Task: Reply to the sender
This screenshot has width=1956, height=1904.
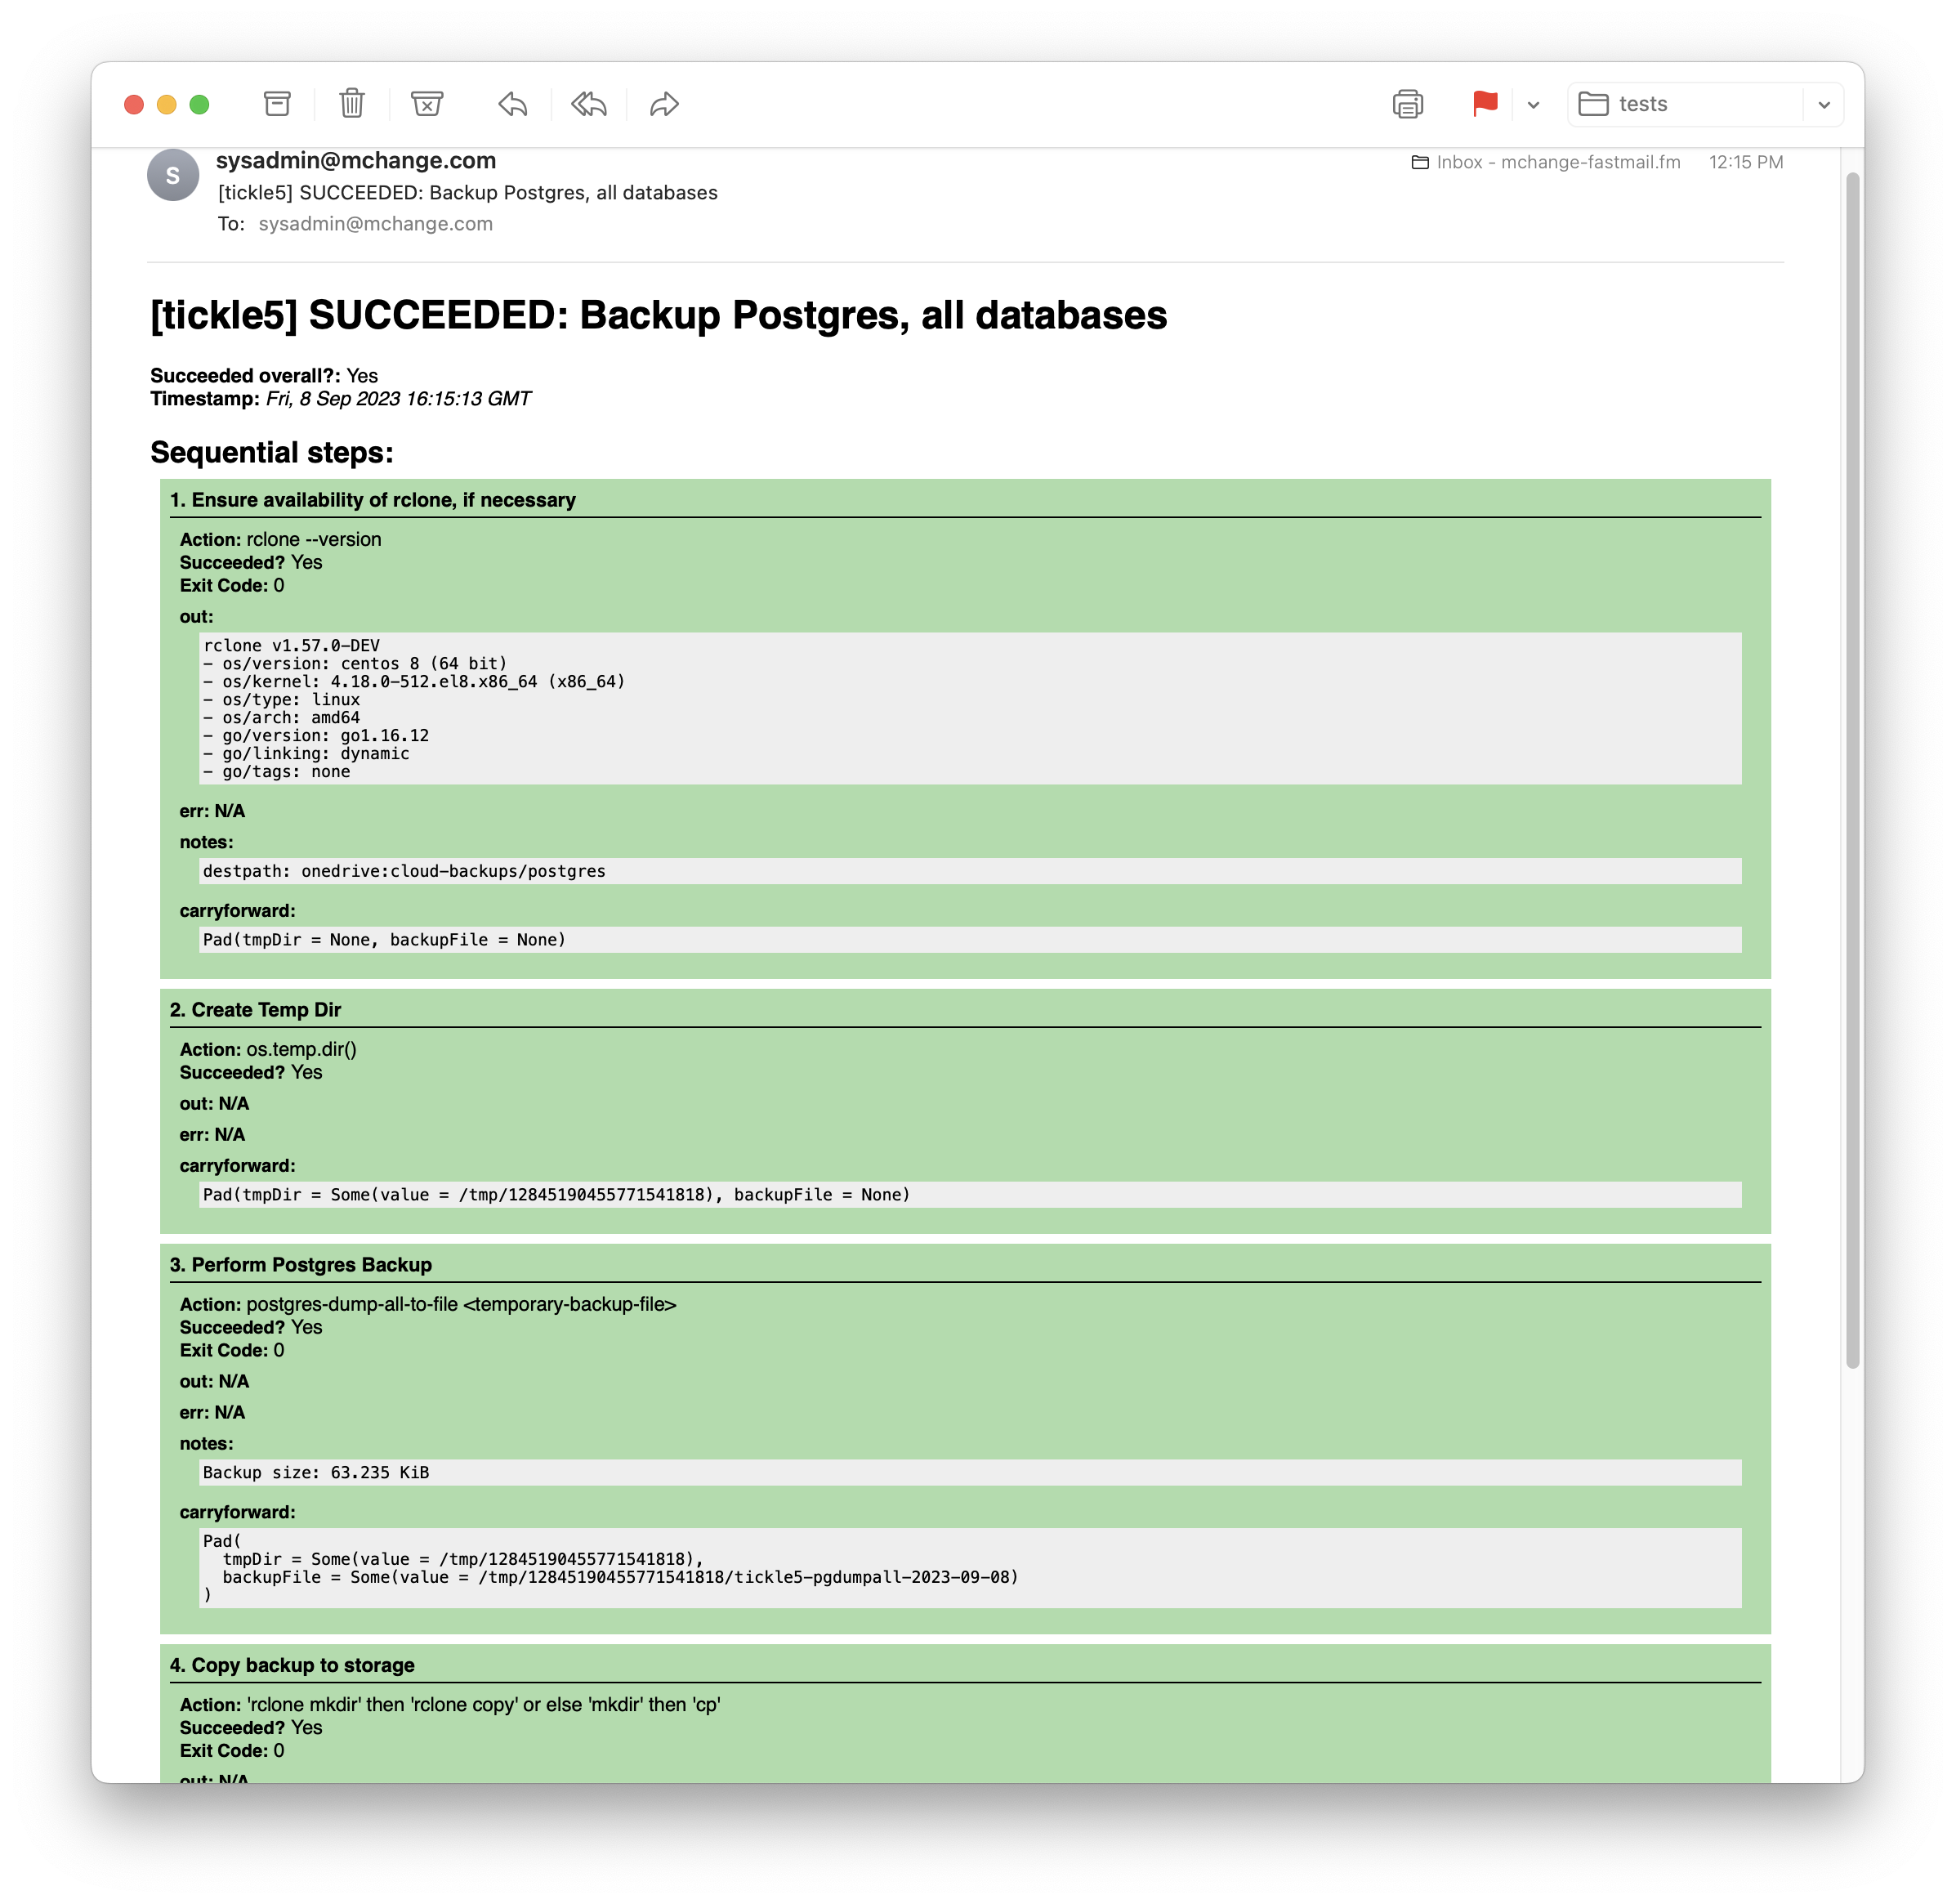Action: coord(513,104)
